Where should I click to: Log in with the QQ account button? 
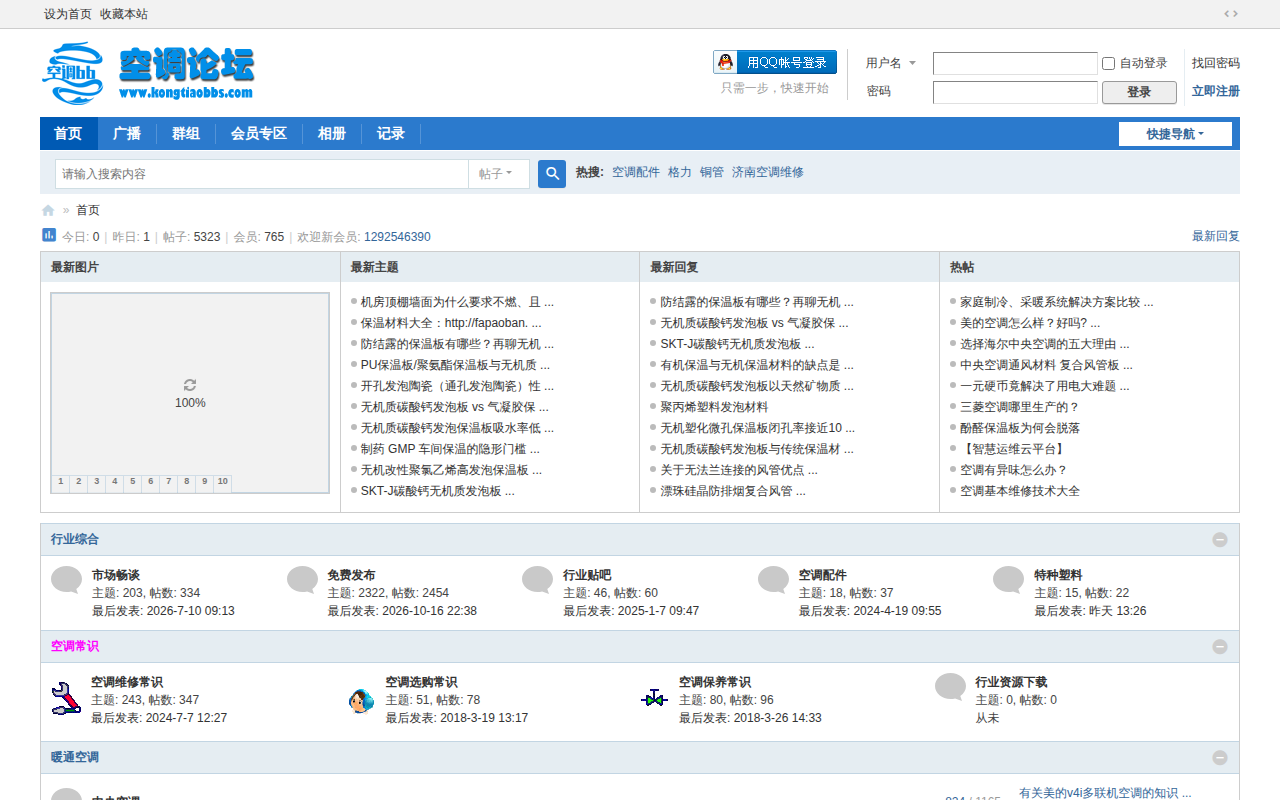click(x=775, y=62)
